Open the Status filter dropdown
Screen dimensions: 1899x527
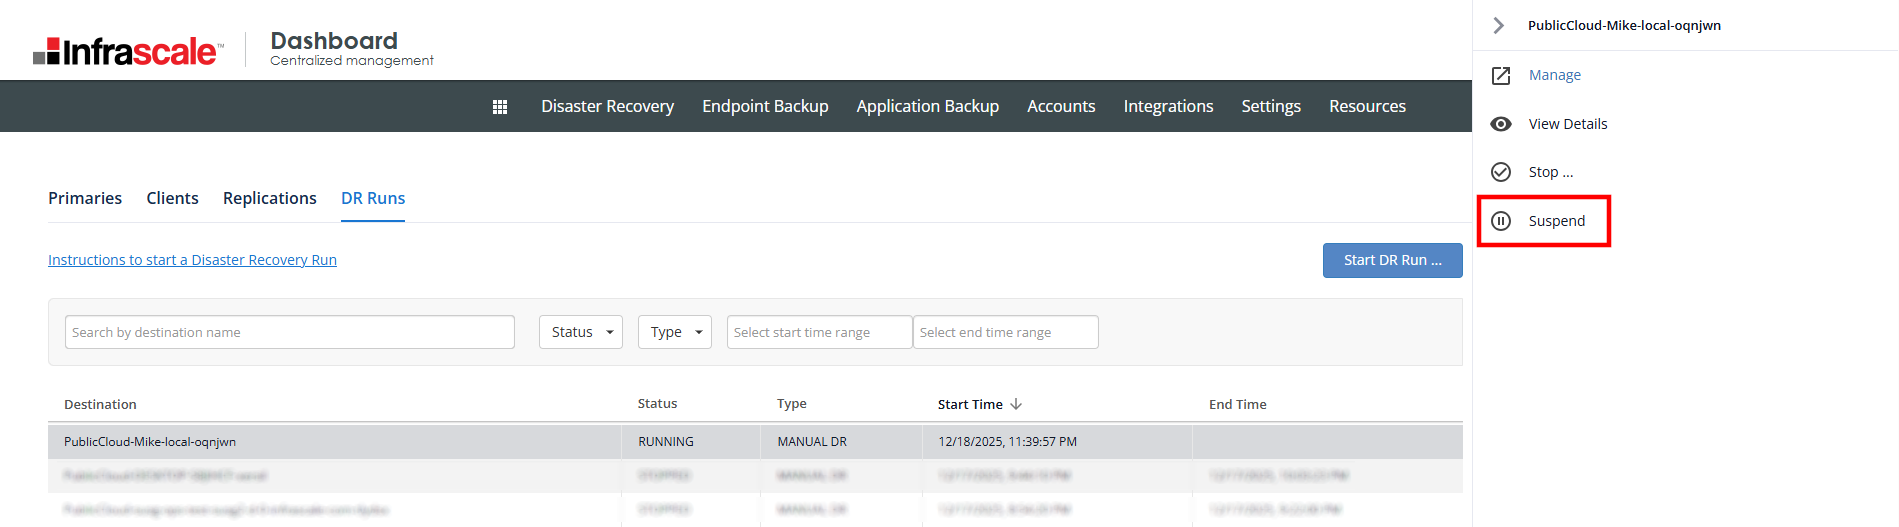pos(580,332)
